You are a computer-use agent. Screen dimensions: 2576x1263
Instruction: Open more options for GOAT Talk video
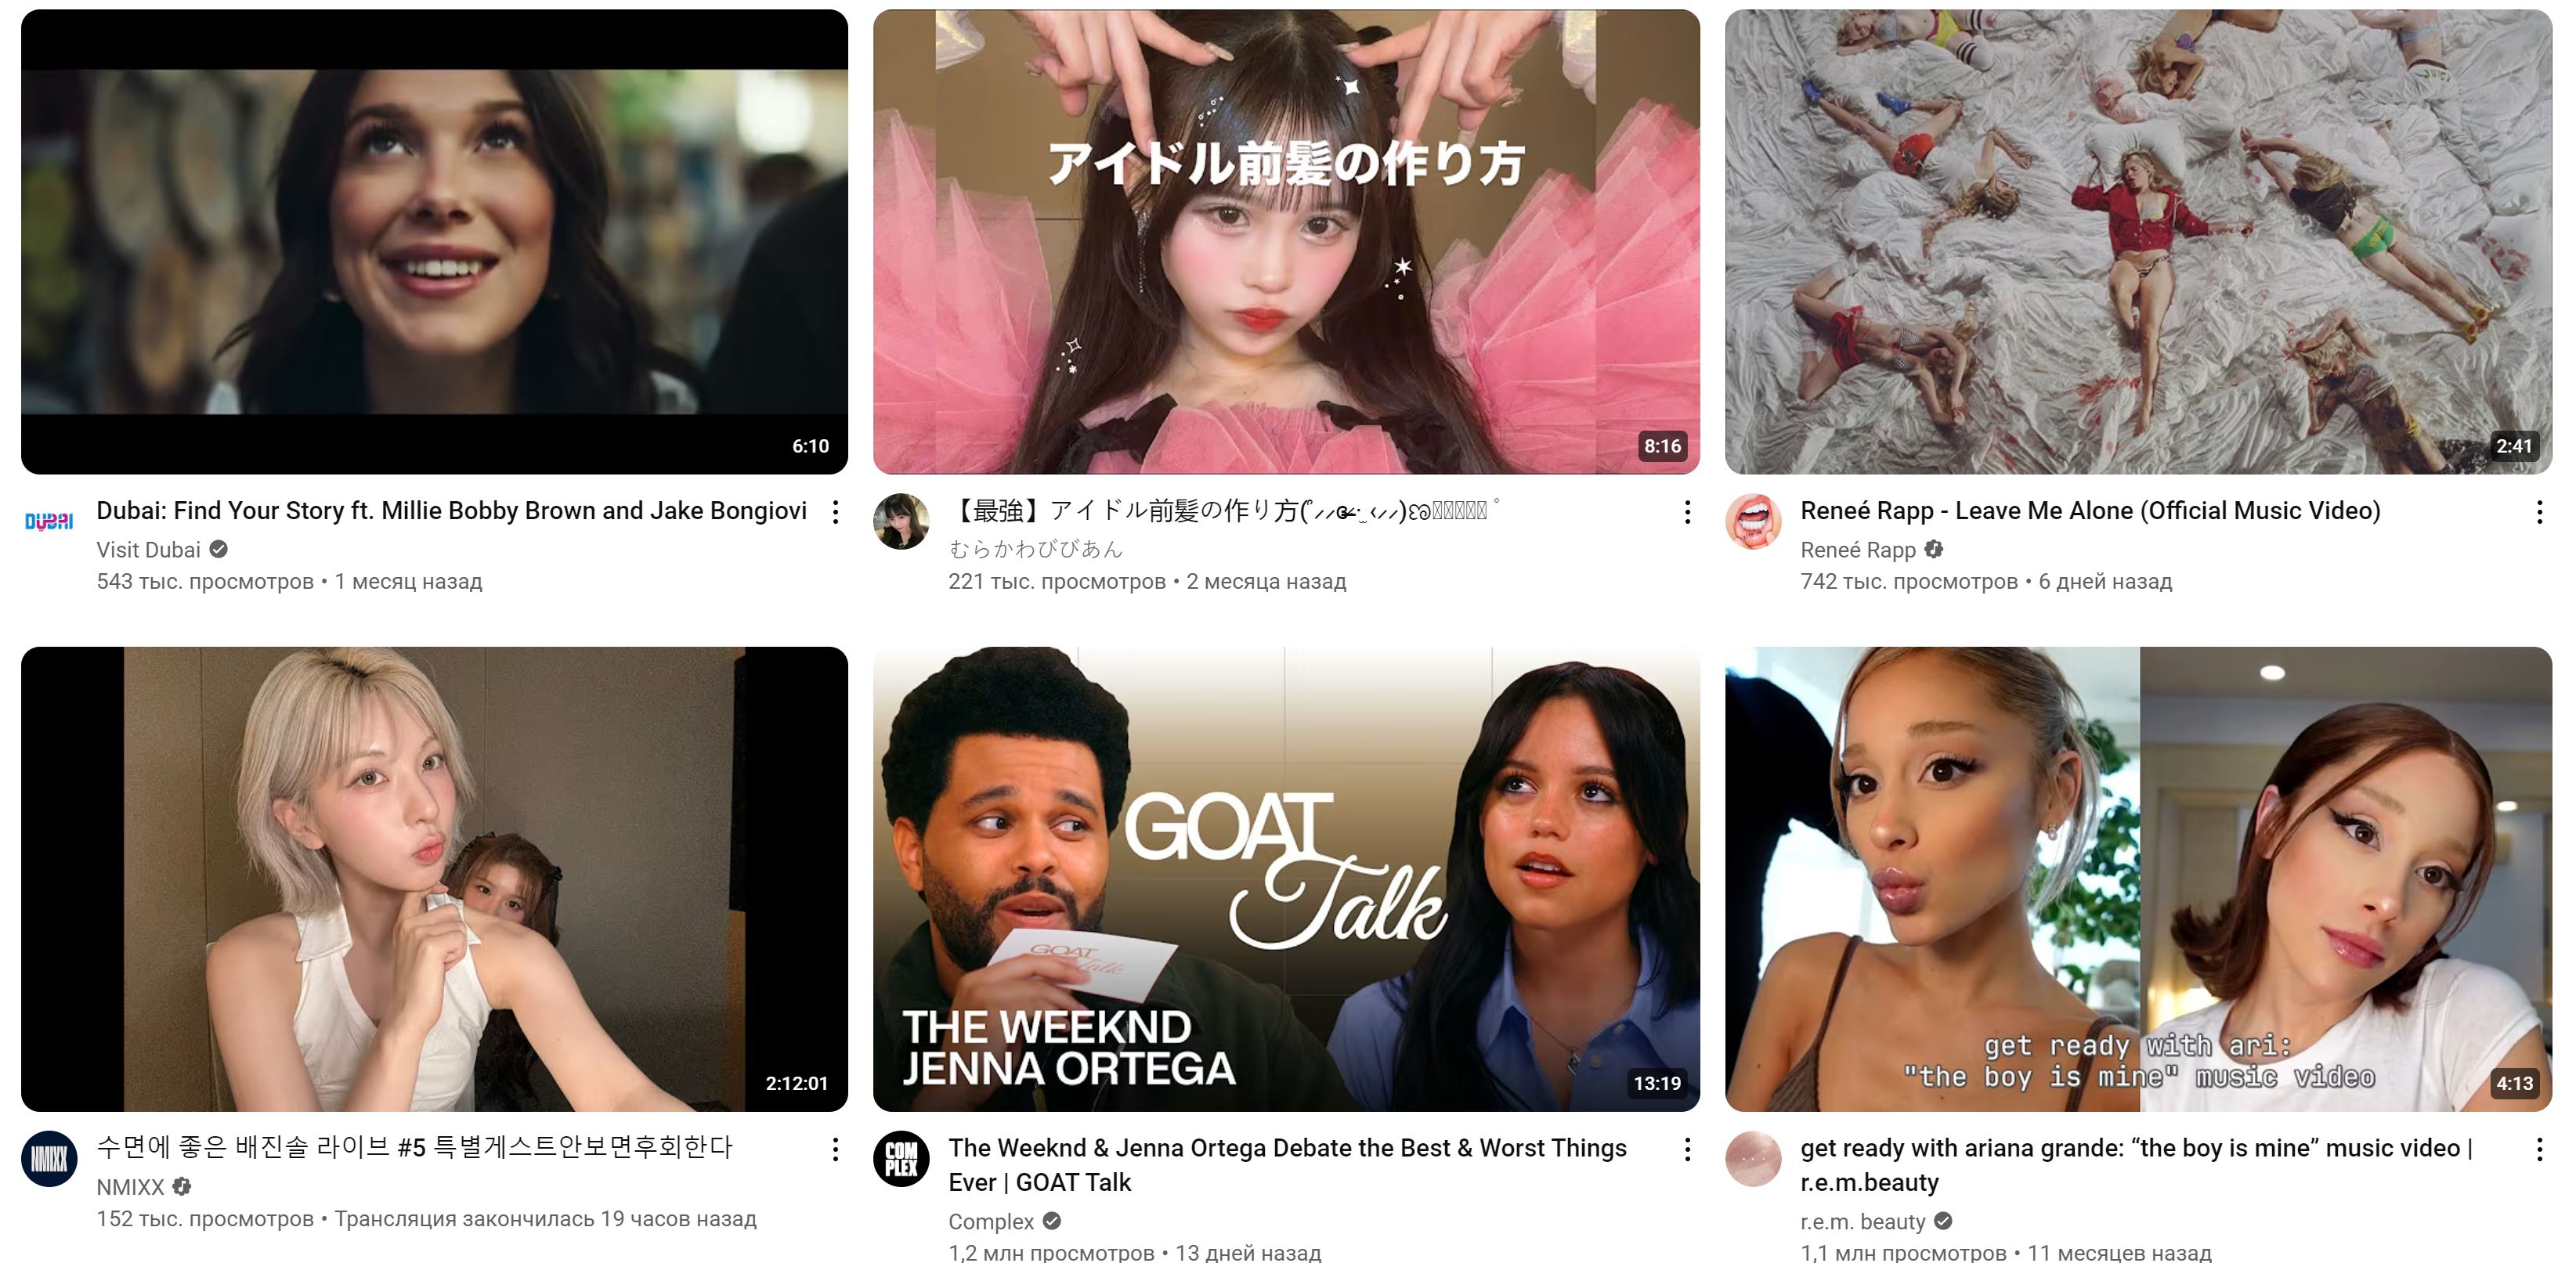1687,1150
